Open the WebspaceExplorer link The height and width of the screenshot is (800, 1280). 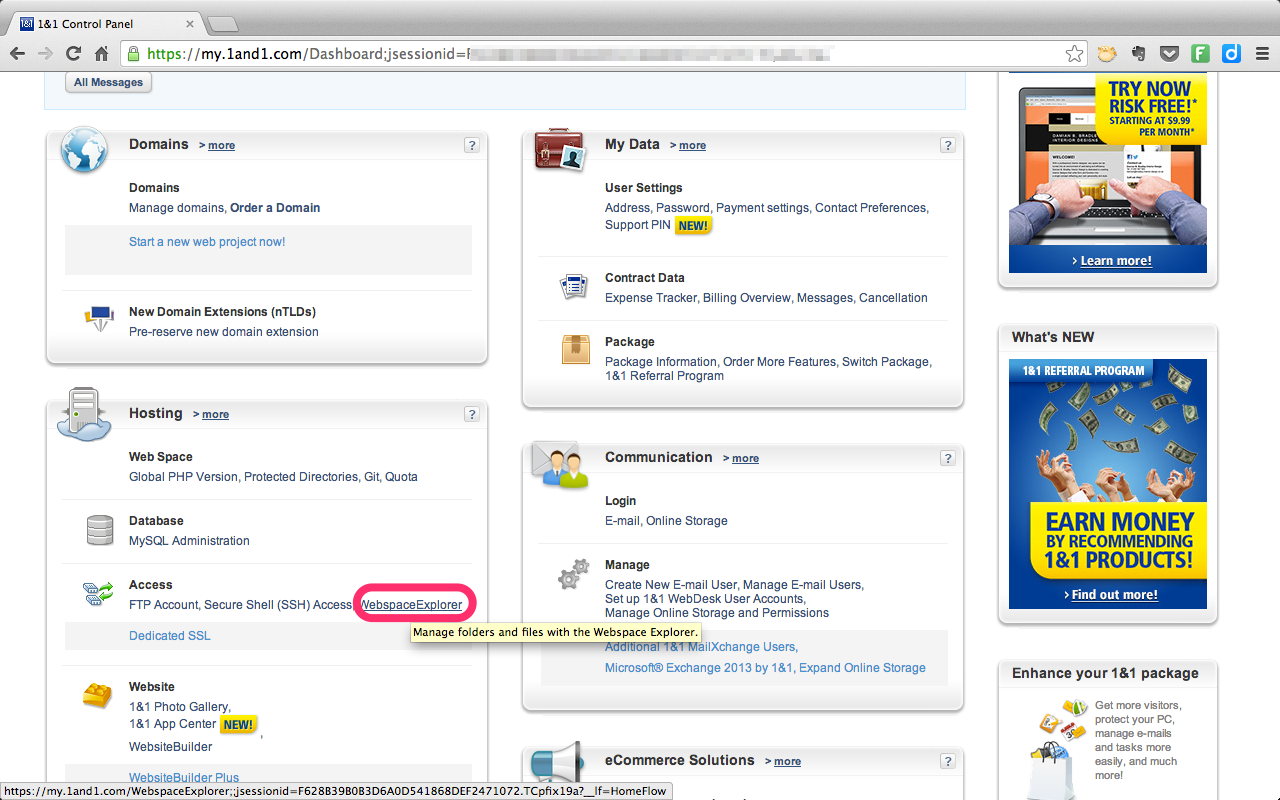pyautogui.click(x=412, y=605)
